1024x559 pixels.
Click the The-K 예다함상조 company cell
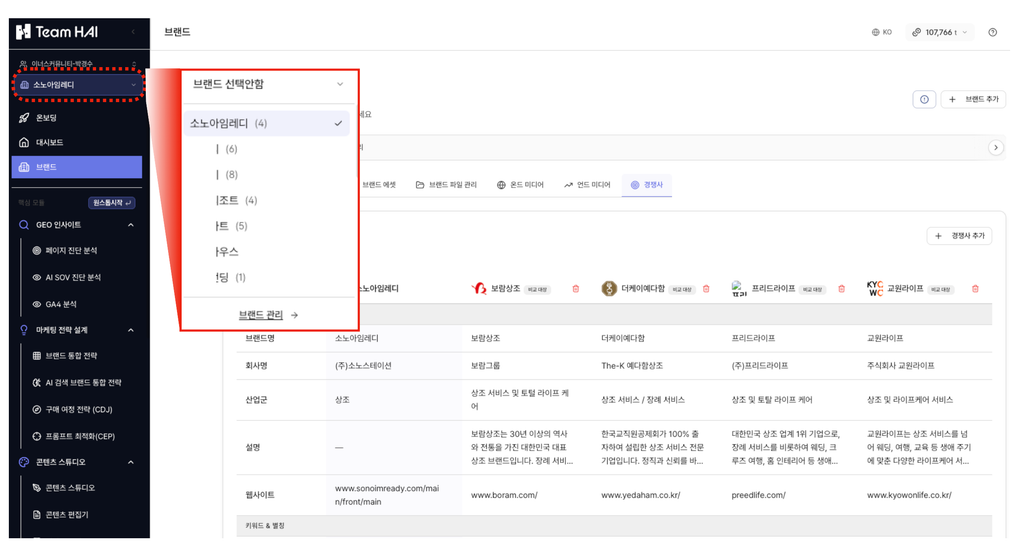point(632,366)
